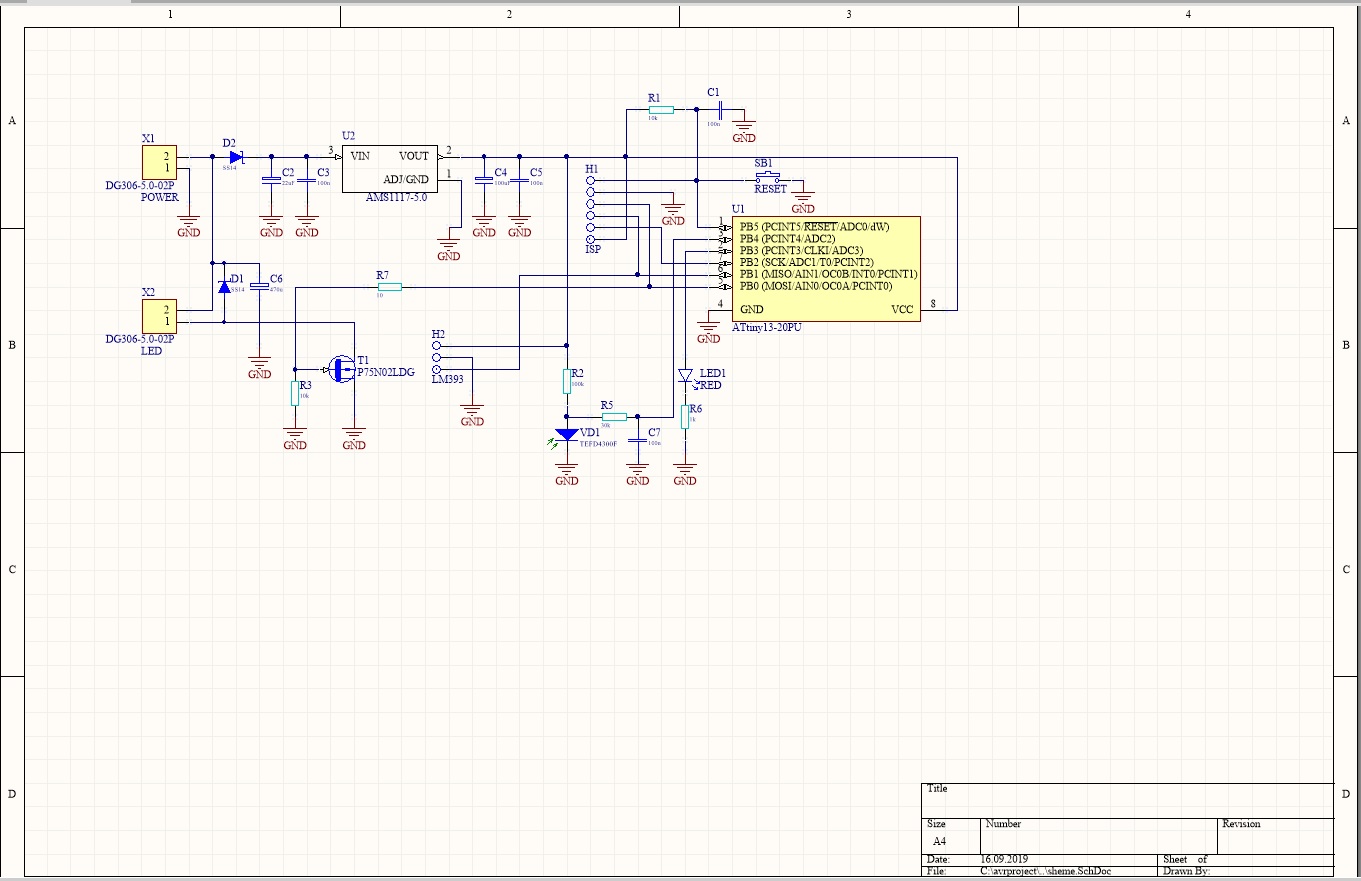
Task: Click the GND symbol below VD1
Action: 566,475
